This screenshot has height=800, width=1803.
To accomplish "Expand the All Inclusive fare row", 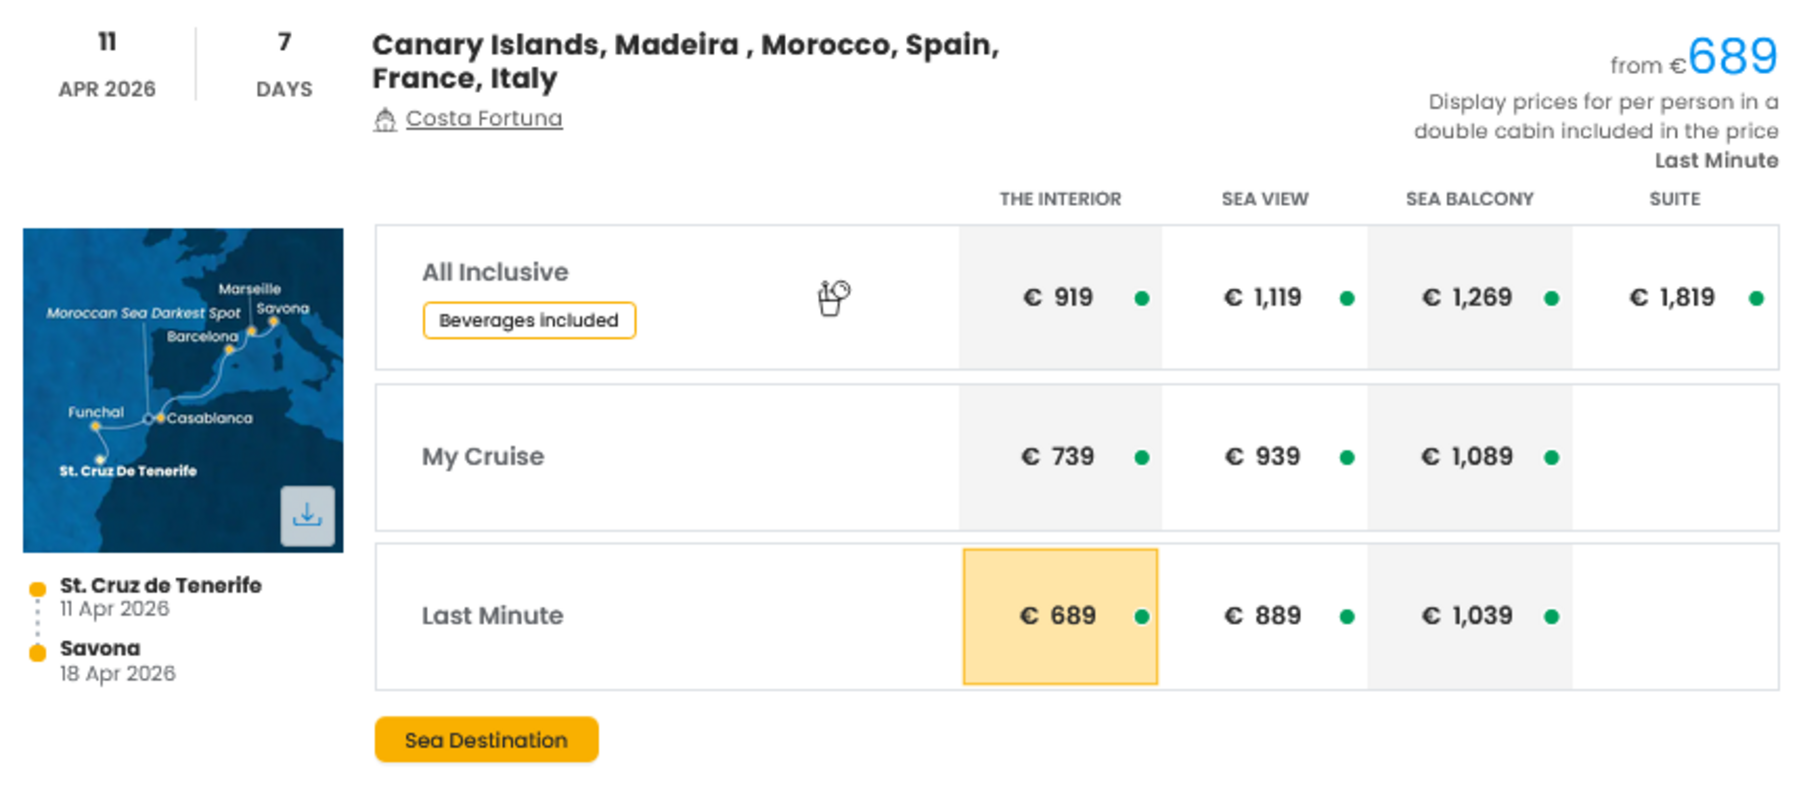I will tap(495, 272).
